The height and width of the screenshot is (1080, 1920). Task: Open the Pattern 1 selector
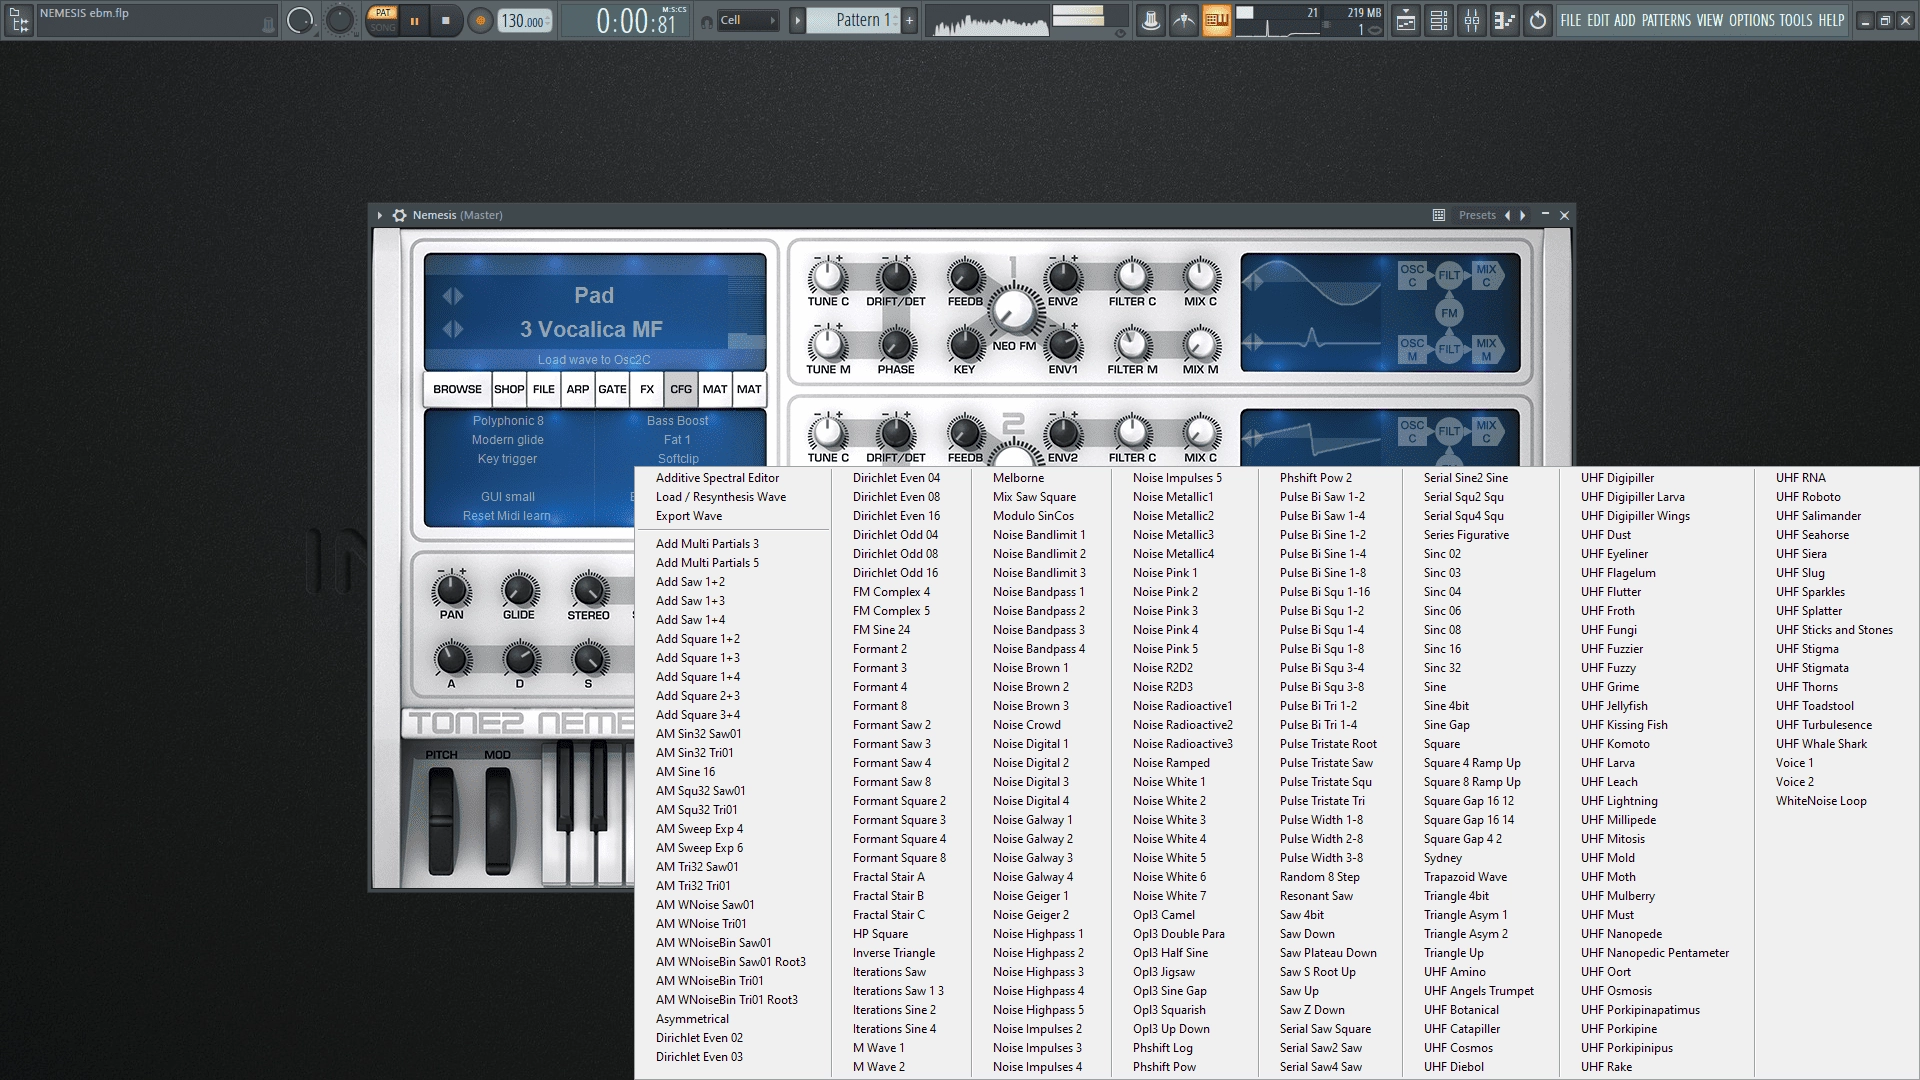854,20
